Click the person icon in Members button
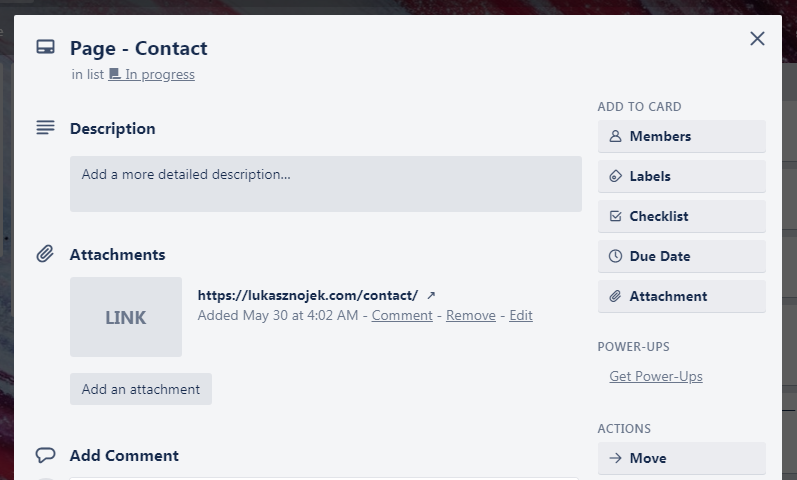 pyautogui.click(x=615, y=136)
